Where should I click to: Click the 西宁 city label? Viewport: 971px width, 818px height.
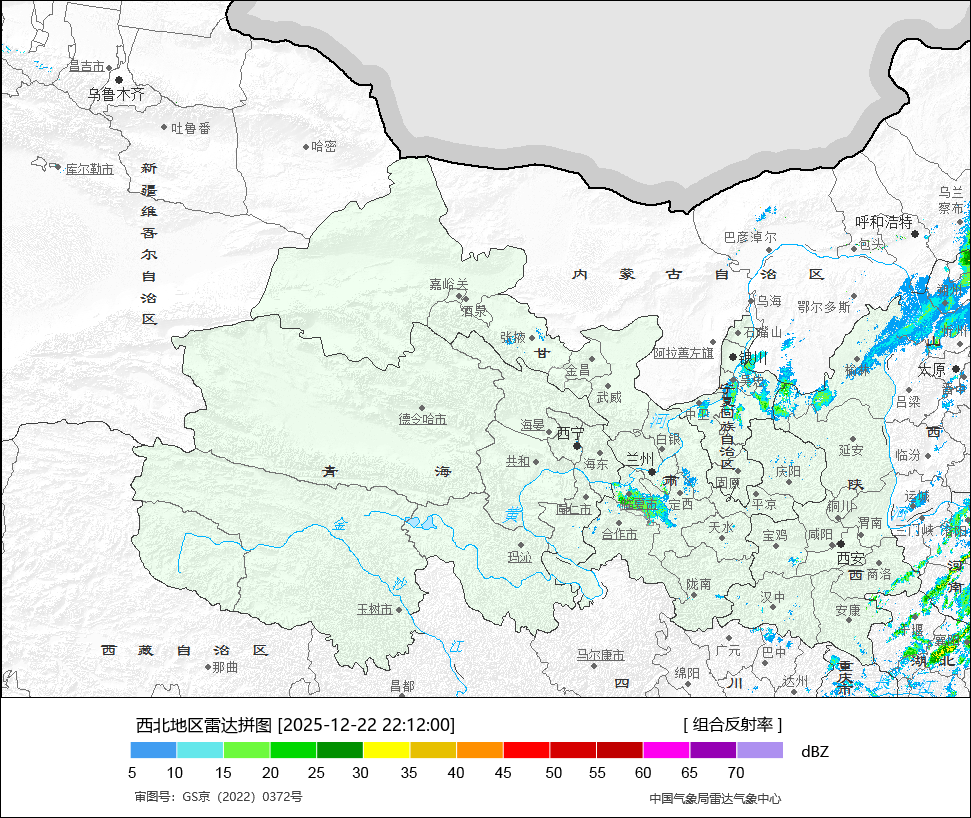point(570,433)
